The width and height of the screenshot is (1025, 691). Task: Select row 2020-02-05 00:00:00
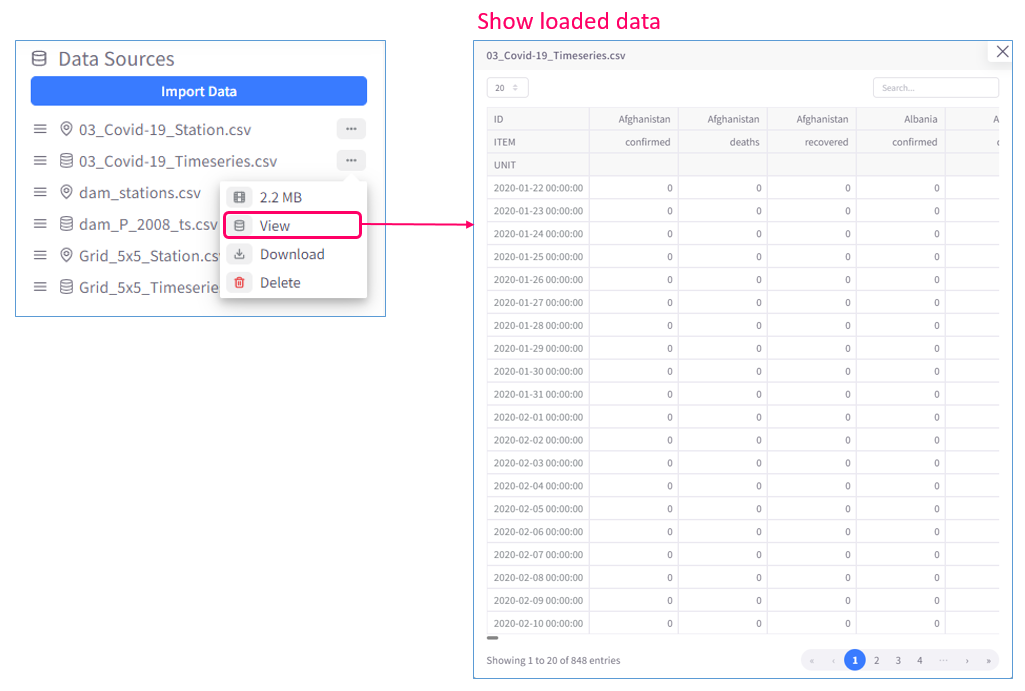[x=743, y=509]
